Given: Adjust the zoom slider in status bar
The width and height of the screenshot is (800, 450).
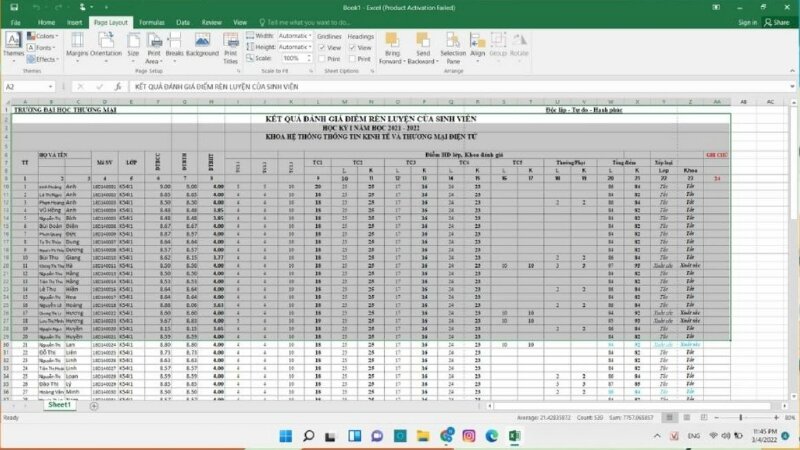Looking at the screenshot, I should pyautogui.click(x=741, y=417).
